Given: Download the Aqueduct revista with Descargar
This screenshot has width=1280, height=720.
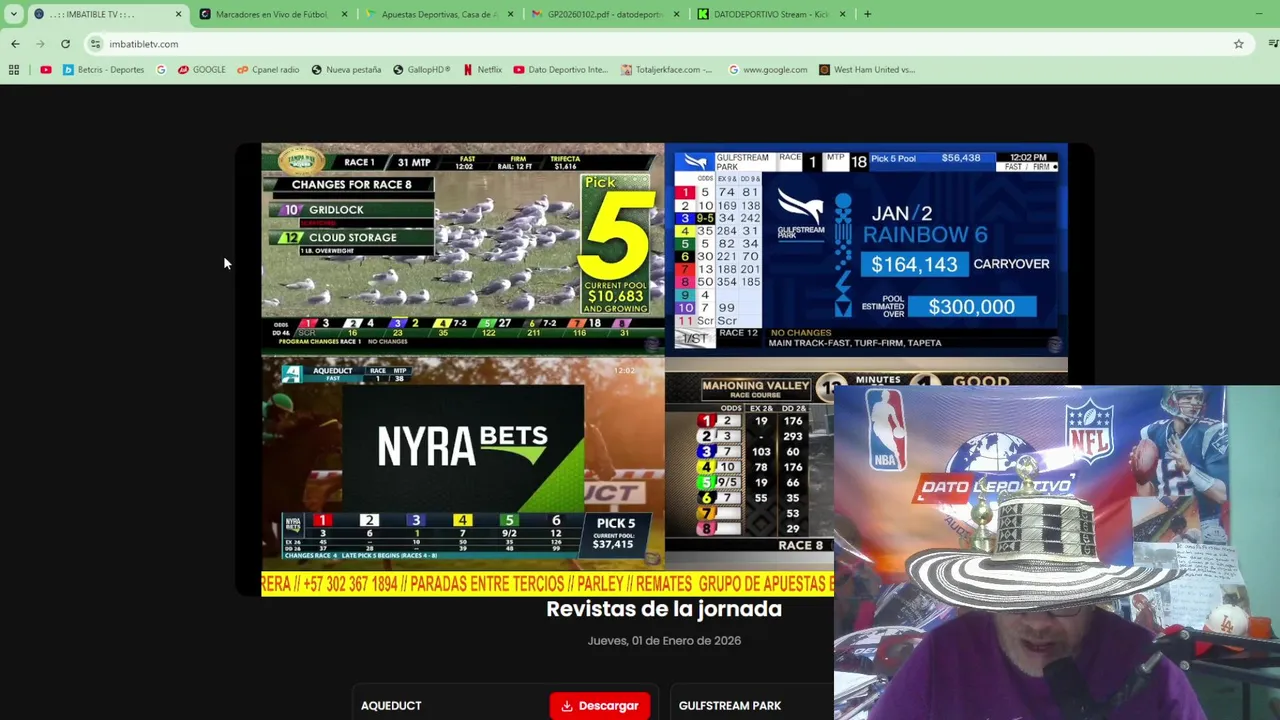Looking at the screenshot, I should coord(600,706).
